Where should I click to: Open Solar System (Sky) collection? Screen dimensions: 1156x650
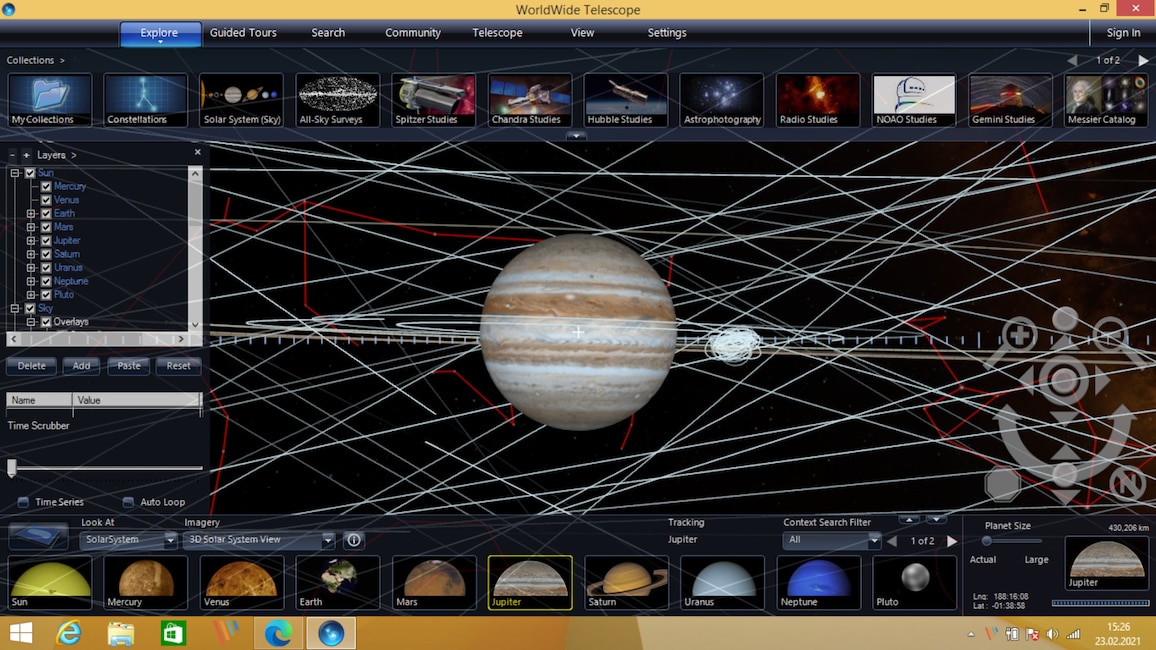242,99
